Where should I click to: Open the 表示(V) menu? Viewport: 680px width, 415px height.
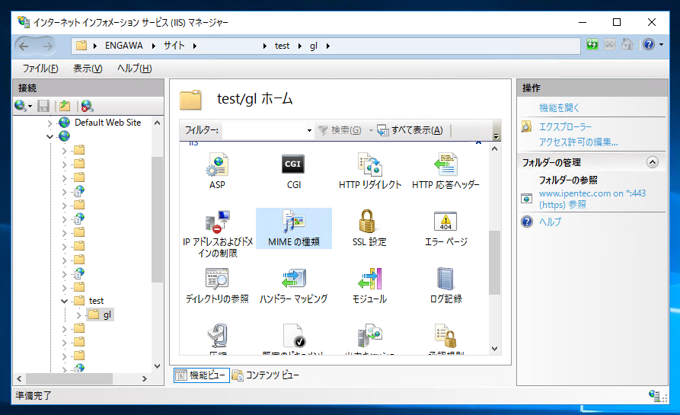pyautogui.click(x=88, y=69)
